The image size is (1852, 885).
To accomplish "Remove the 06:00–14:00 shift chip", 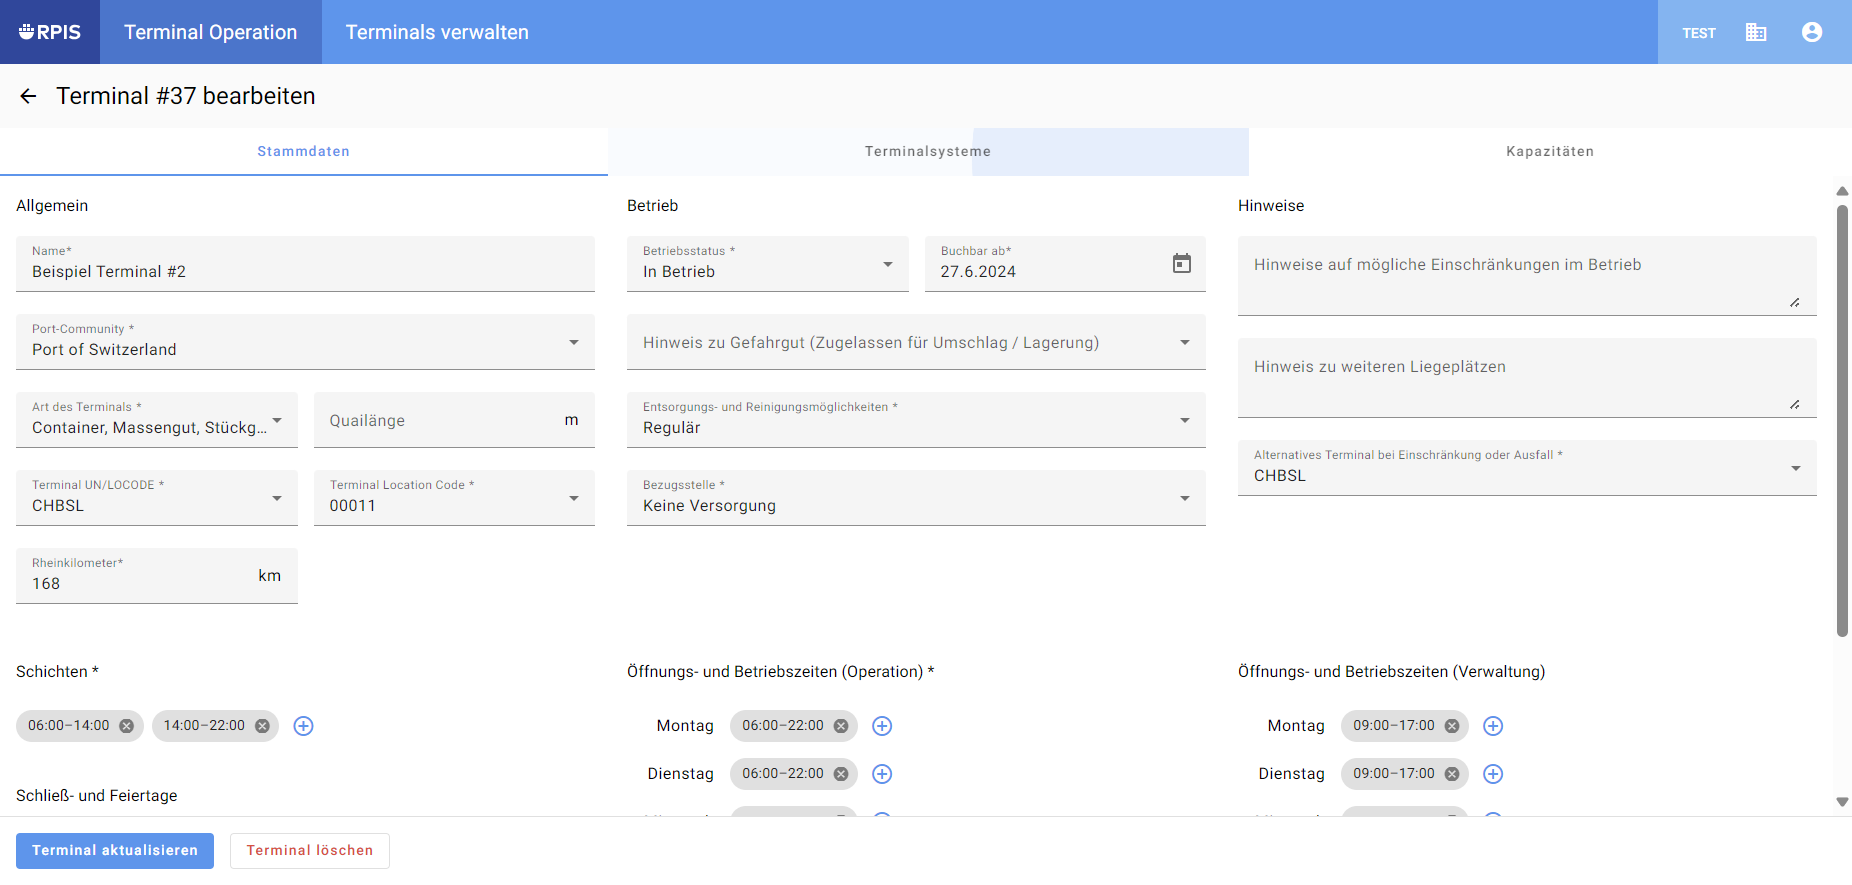I will [127, 726].
